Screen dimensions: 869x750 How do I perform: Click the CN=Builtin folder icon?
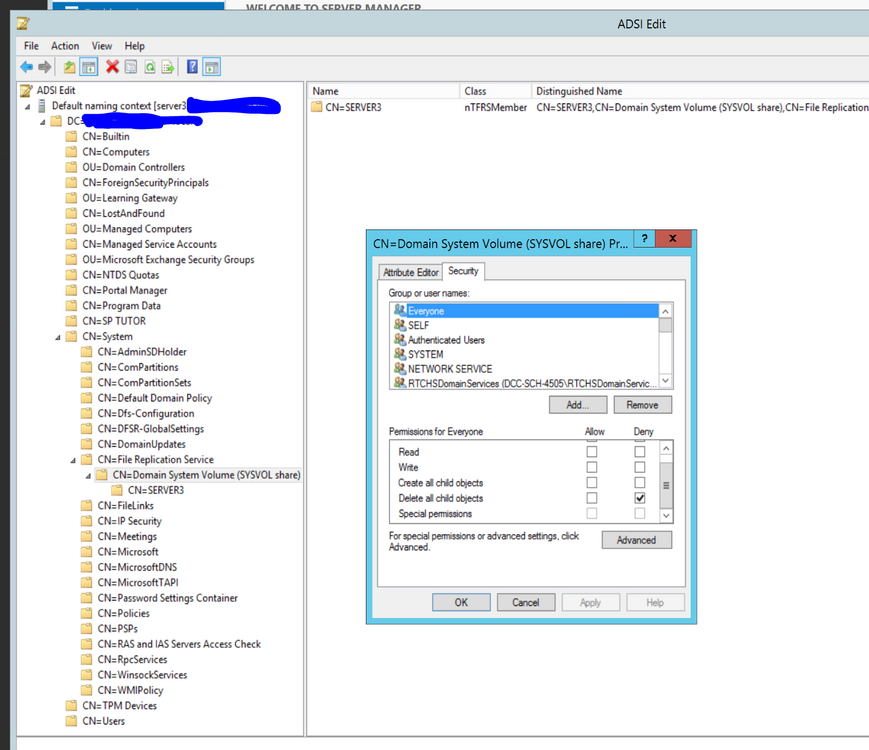[x=71, y=136]
